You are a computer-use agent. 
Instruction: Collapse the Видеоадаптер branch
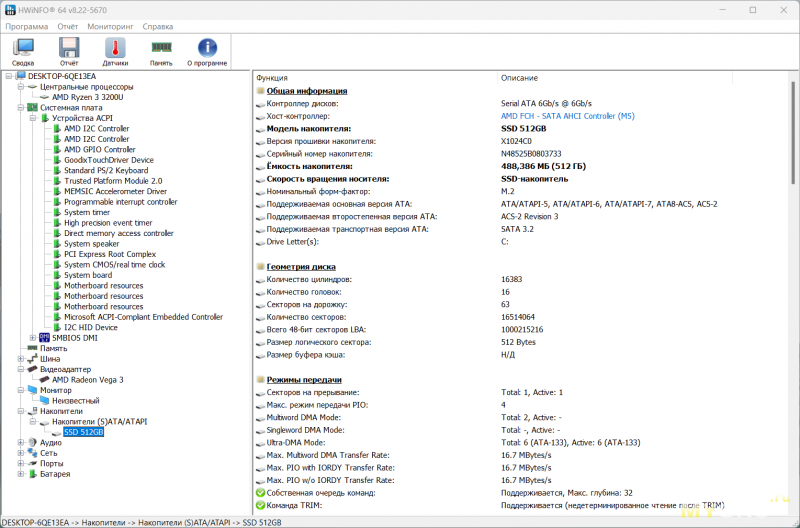point(21,369)
